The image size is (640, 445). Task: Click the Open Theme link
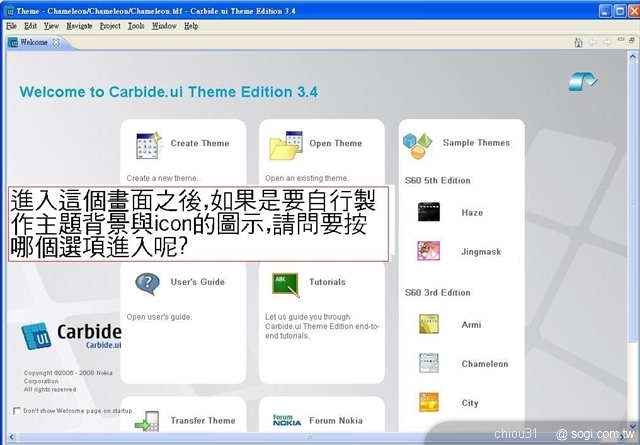point(336,143)
